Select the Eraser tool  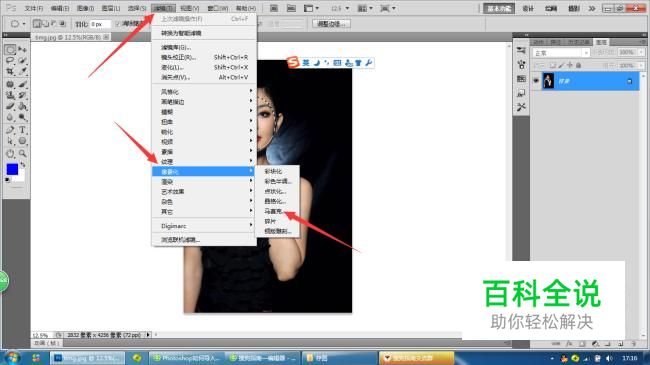10,106
